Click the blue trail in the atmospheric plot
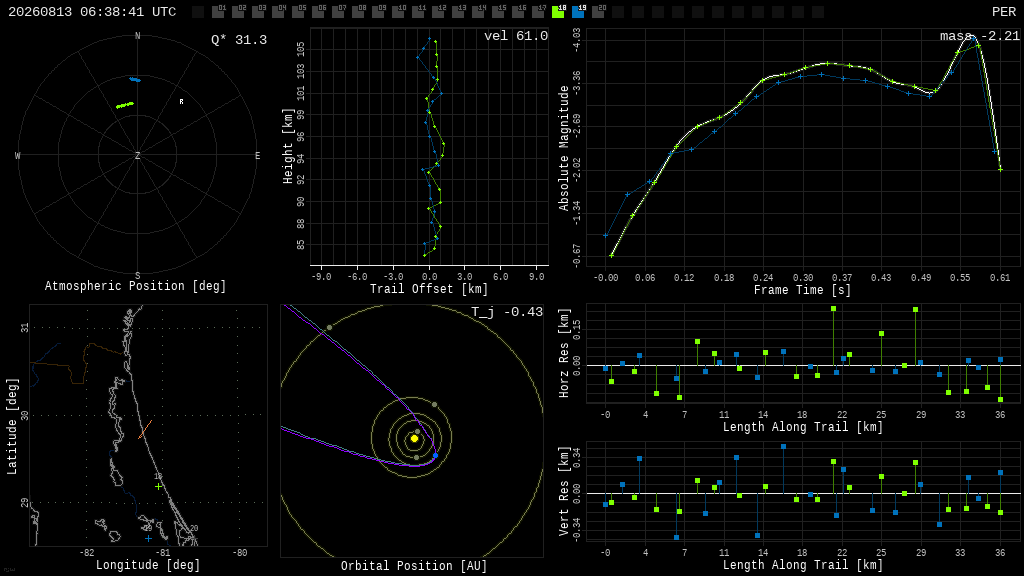Viewport: 1024px width, 576px height. [x=135, y=80]
